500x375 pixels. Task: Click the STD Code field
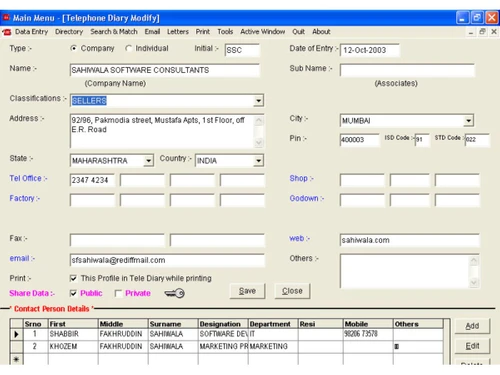(x=477, y=140)
